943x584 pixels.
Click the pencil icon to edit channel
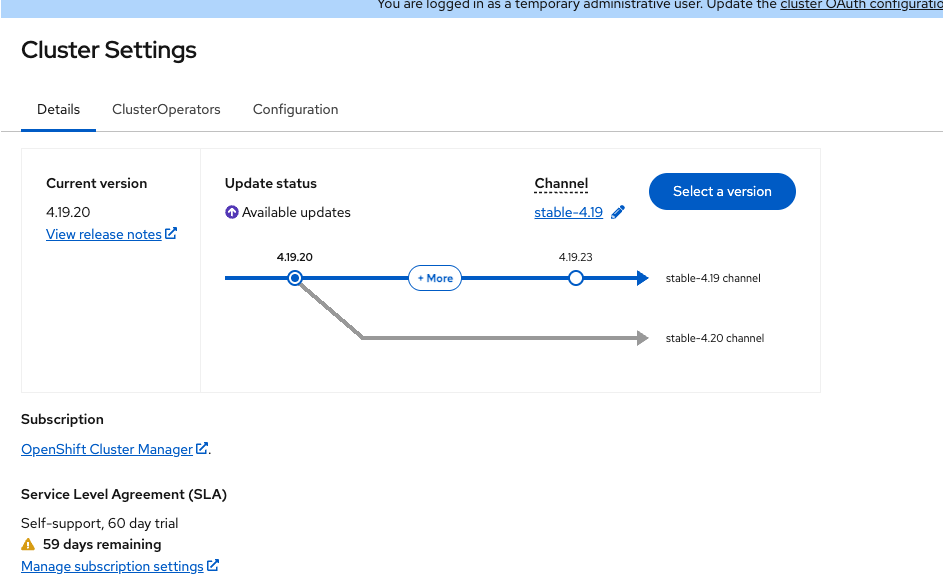[618, 212]
